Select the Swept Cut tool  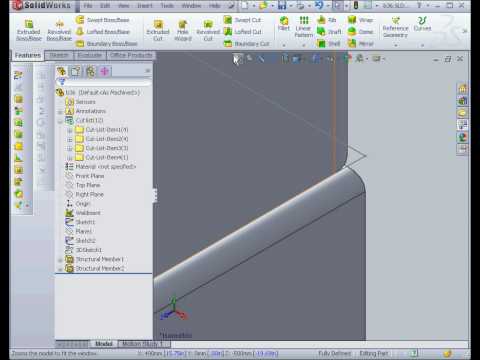click(x=242, y=20)
